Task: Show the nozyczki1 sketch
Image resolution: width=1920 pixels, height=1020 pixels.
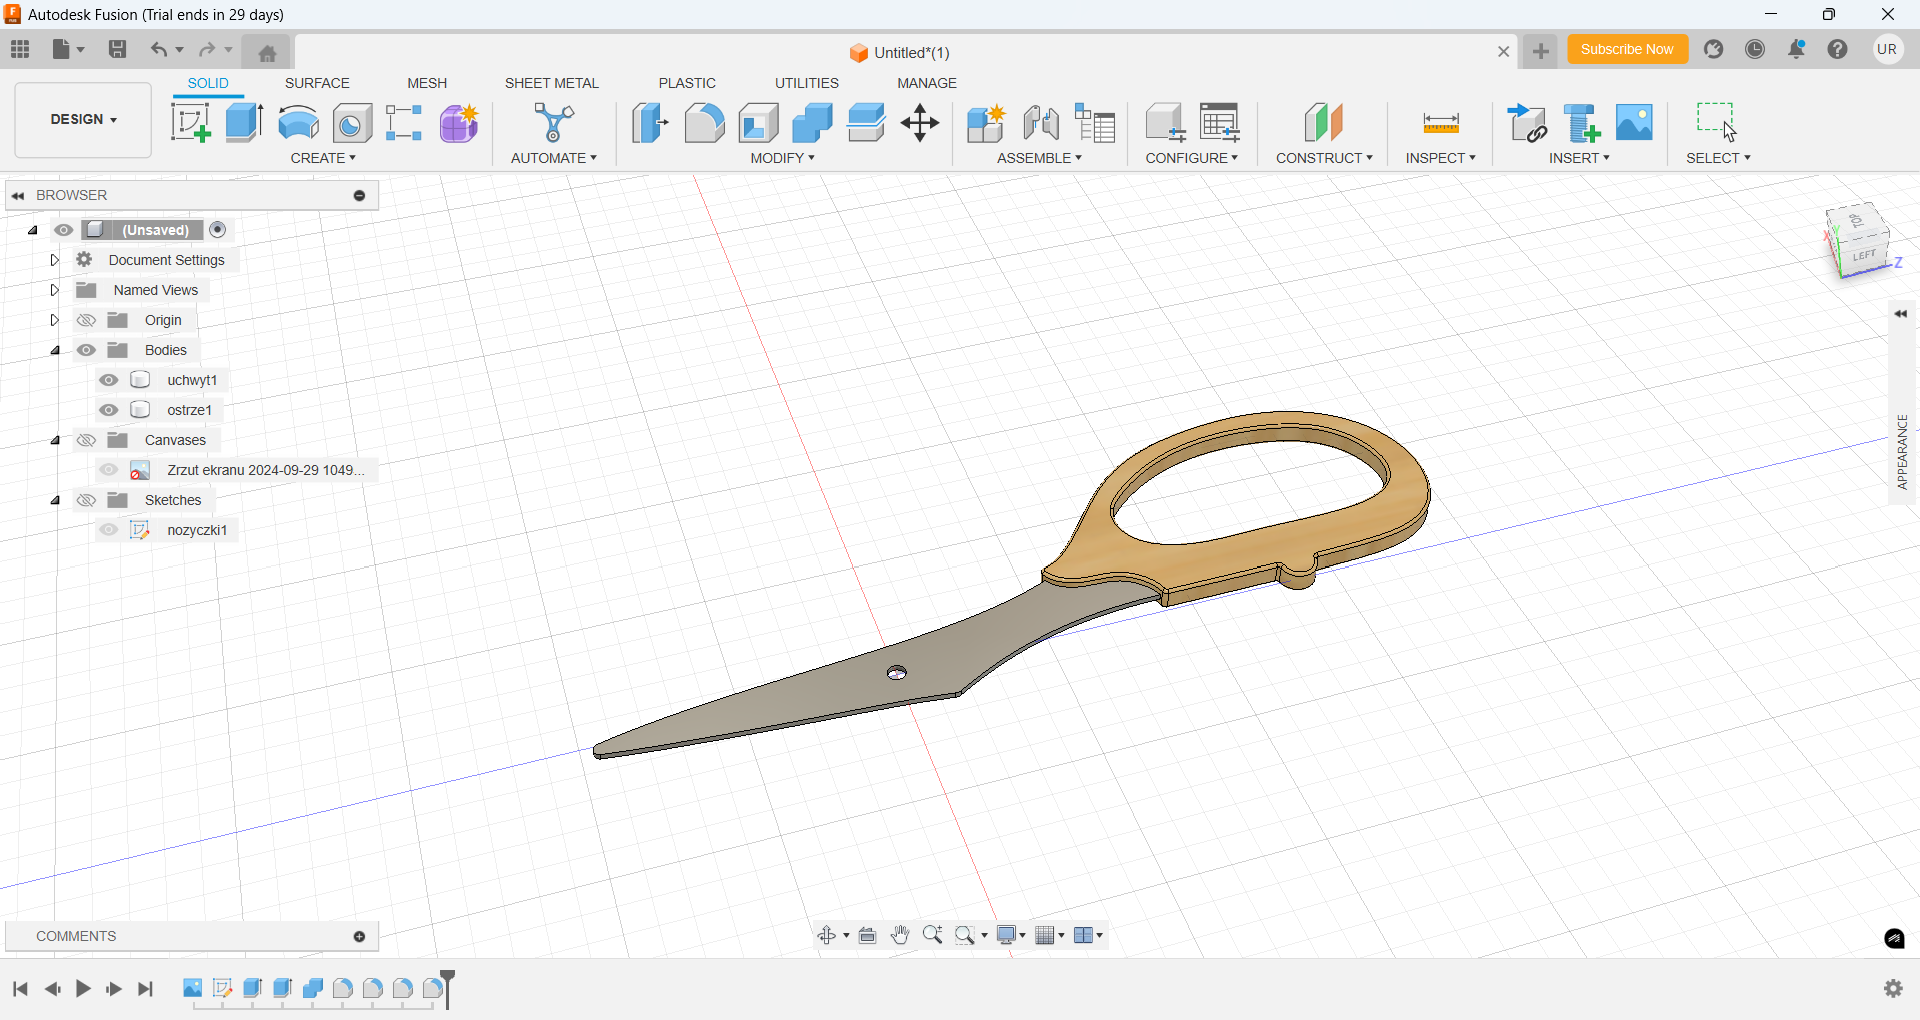Action: click(x=109, y=530)
